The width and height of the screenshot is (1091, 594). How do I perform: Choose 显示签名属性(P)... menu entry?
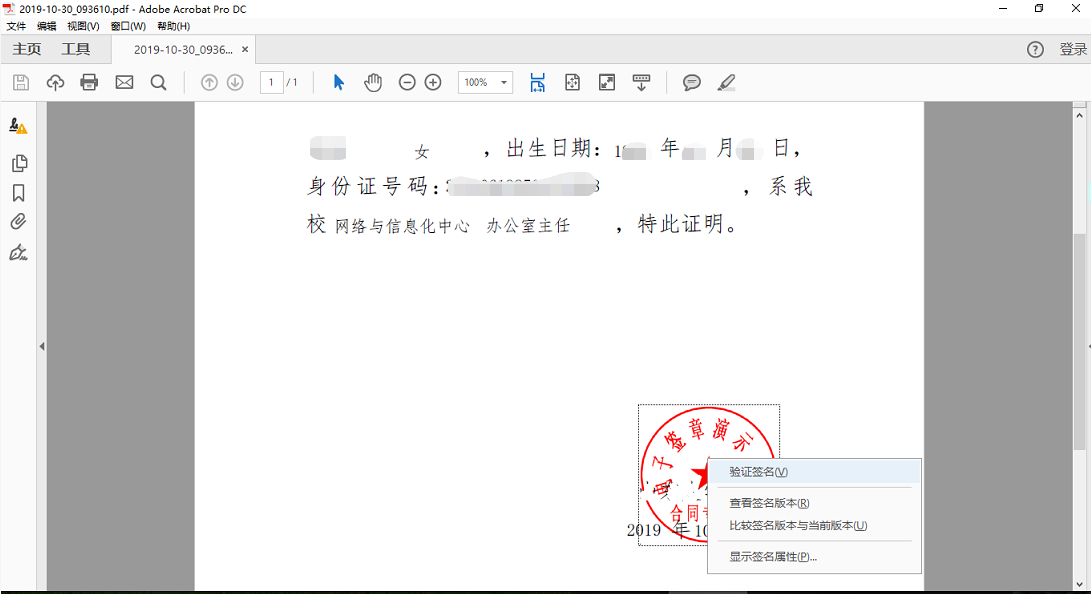(814, 556)
